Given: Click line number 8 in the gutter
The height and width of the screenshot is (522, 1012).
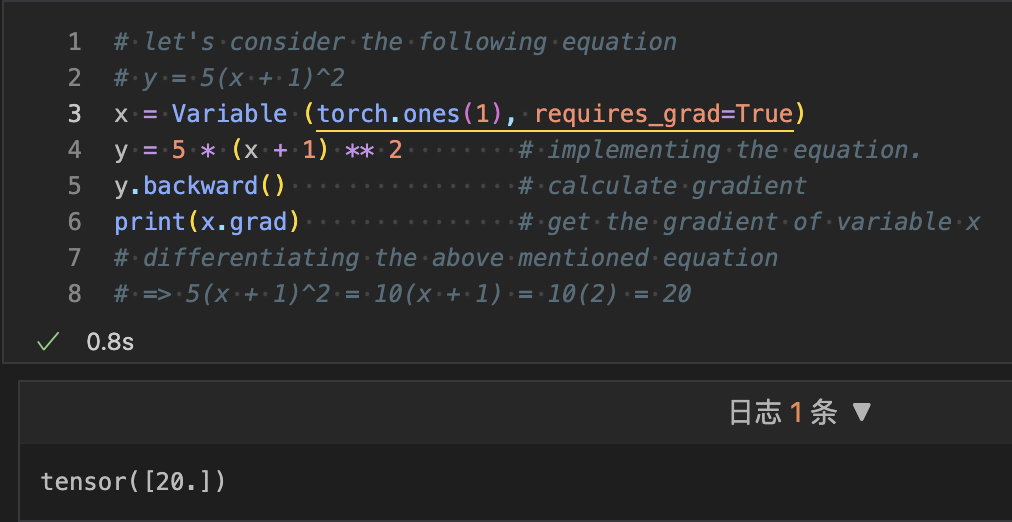Looking at the screenshot, I should (74, 294).
